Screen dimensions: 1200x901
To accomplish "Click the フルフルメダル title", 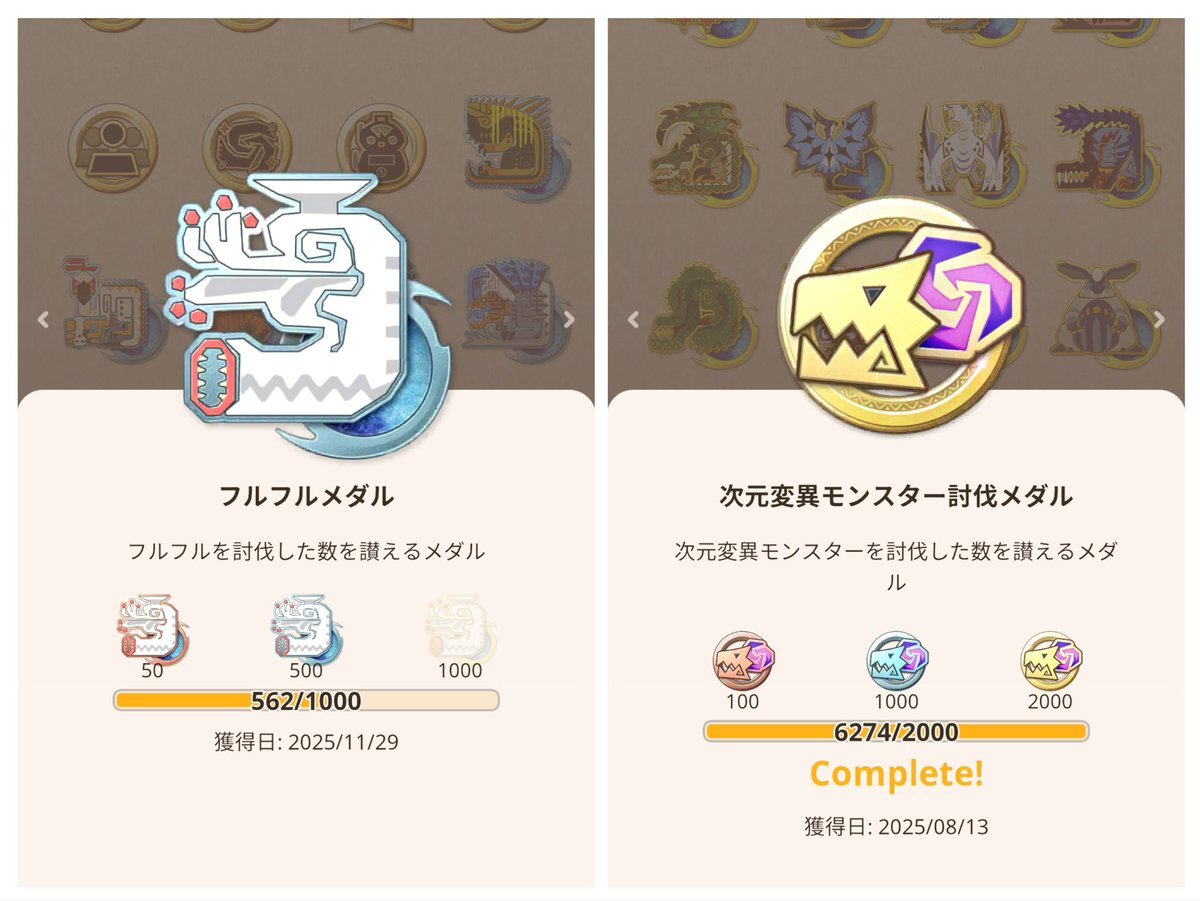I will [x=306, y=495].
